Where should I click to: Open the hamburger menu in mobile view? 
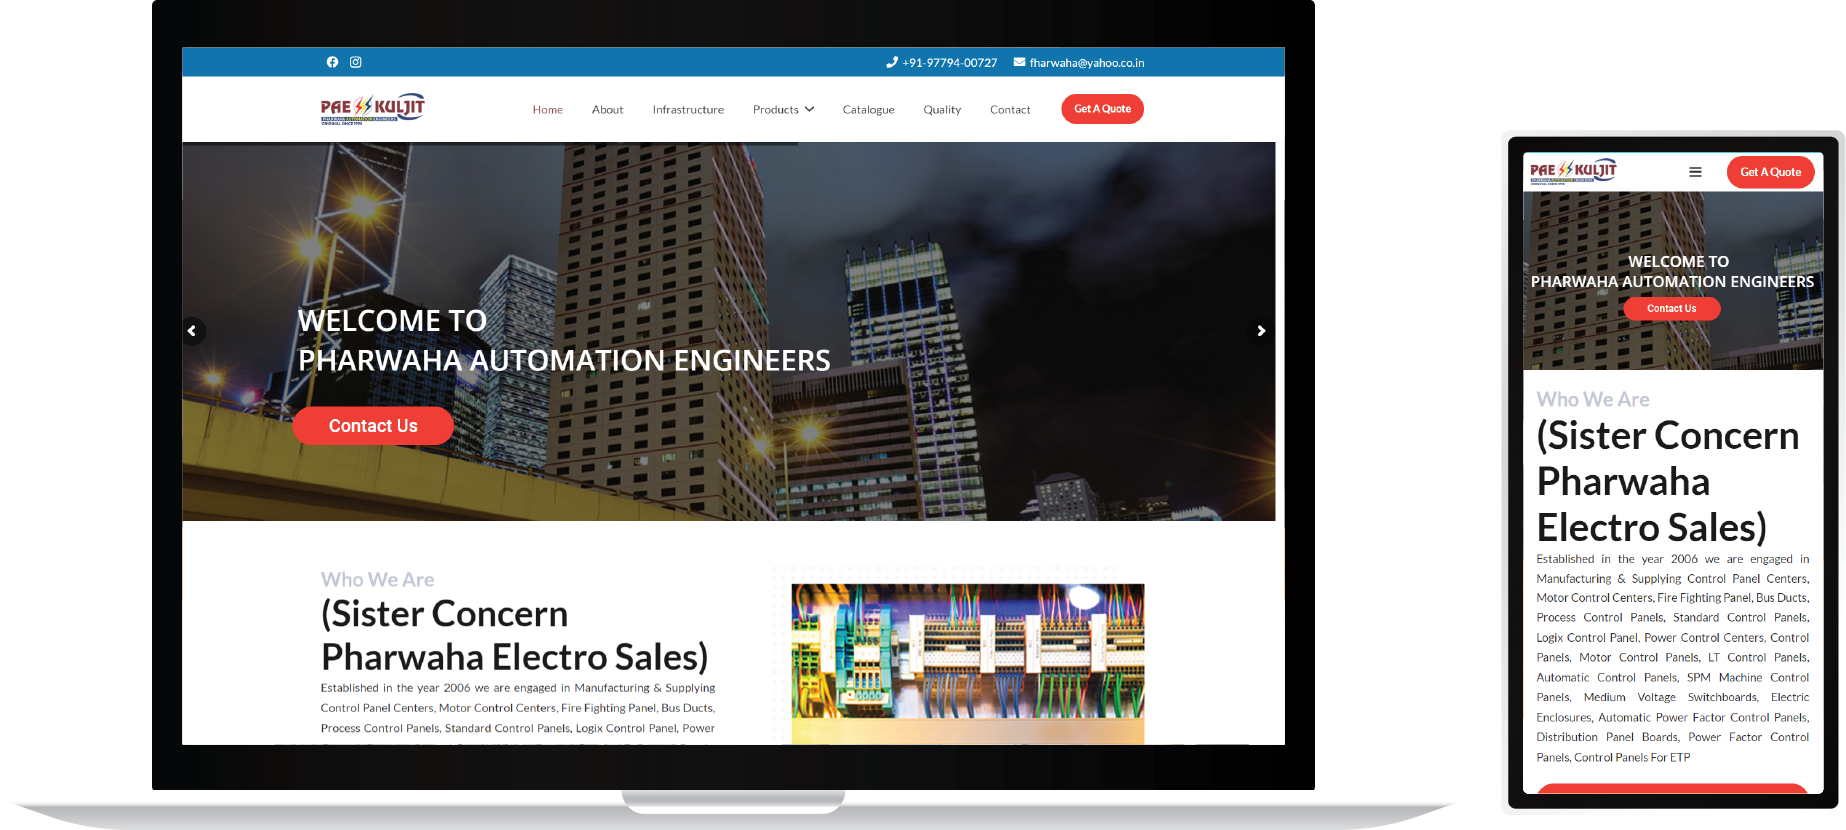(x=1695, y=172)
